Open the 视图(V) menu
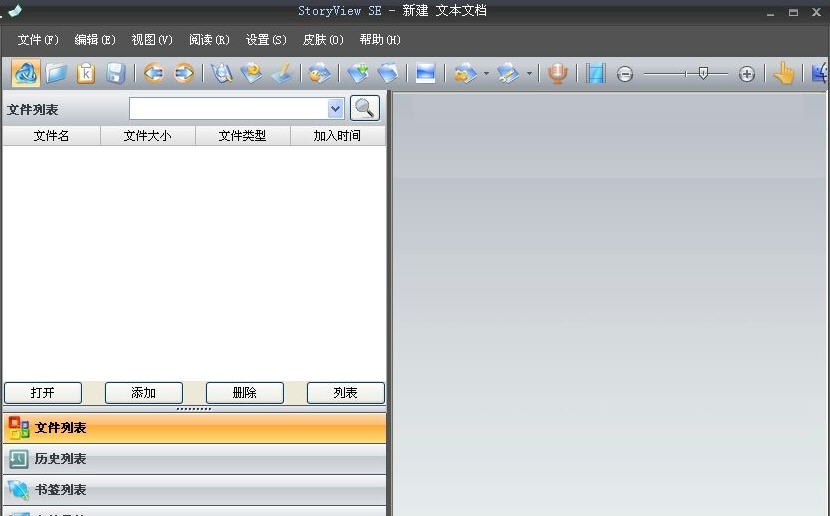The image size is (830, 516). tap(152, 40)
